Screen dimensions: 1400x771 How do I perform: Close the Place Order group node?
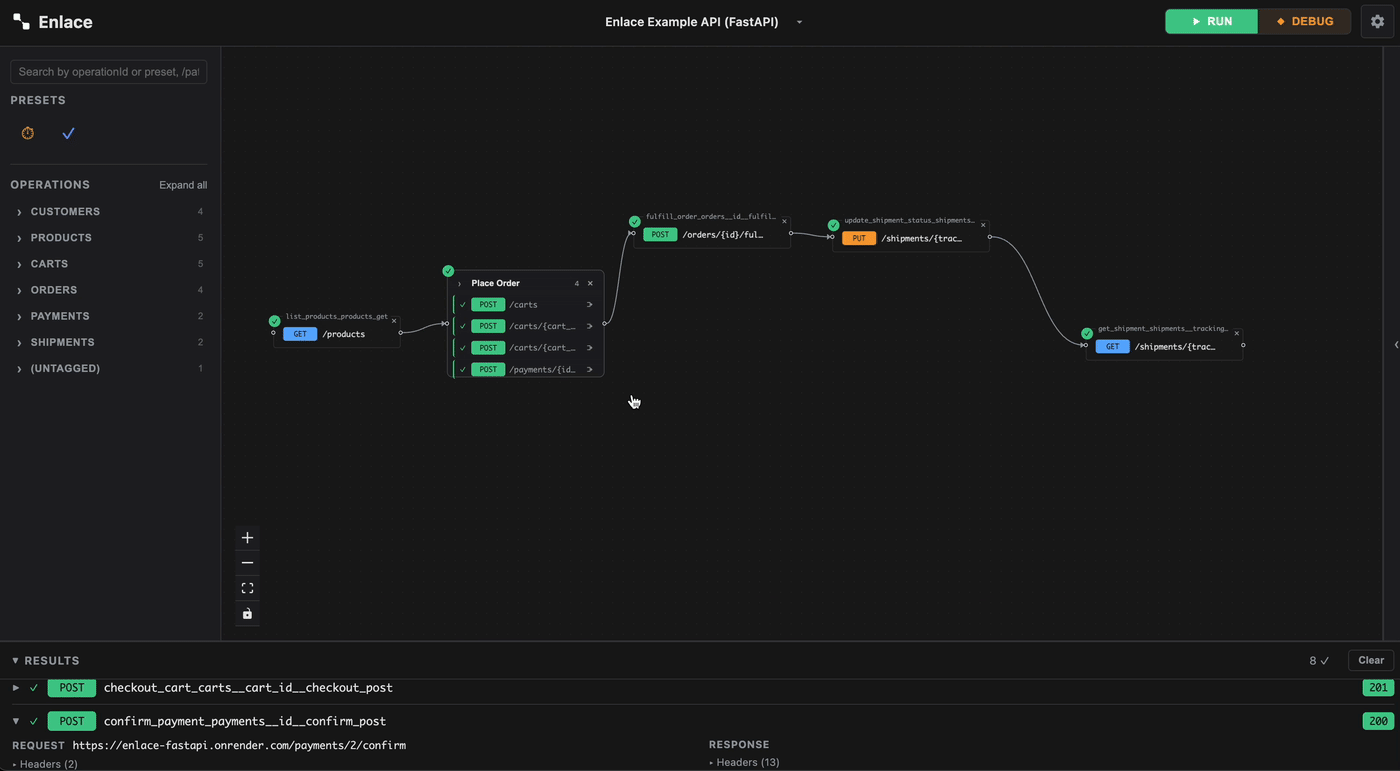[x=590, y=283]
